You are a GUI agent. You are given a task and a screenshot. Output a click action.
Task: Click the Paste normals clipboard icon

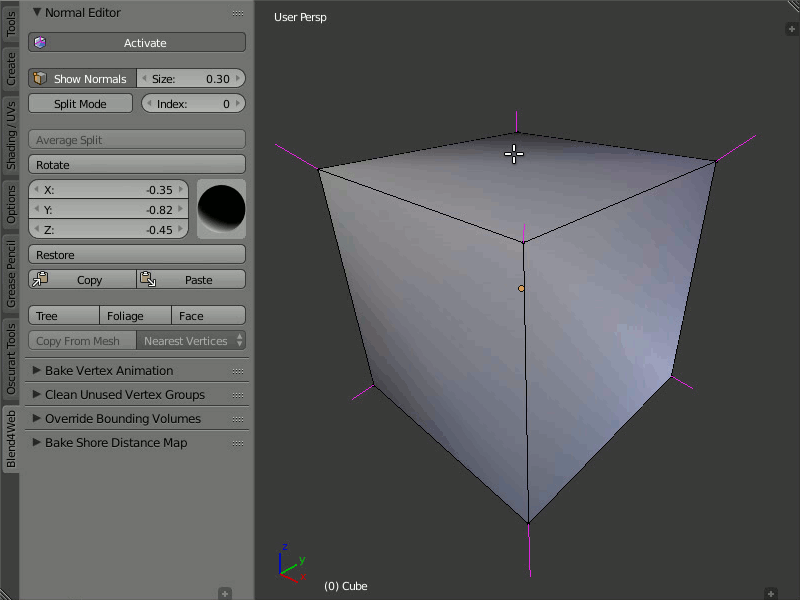coord(147,280)
